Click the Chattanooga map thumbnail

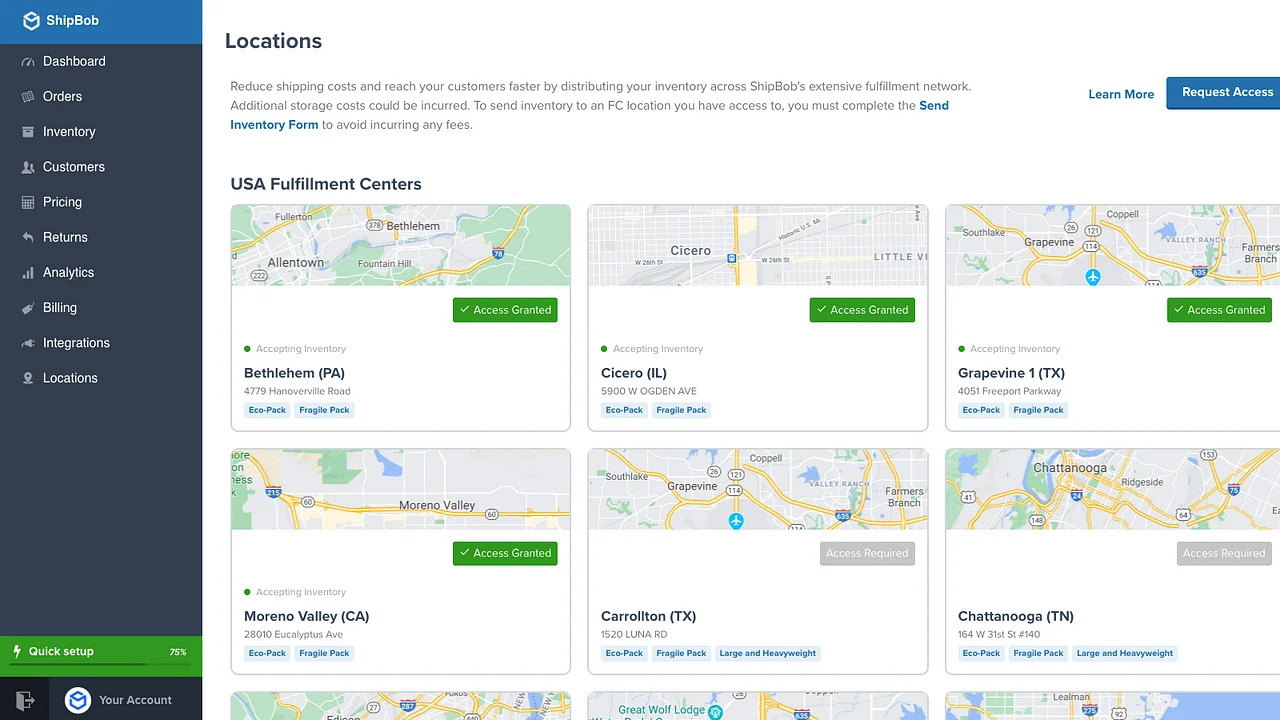[x=1112, y=489]
